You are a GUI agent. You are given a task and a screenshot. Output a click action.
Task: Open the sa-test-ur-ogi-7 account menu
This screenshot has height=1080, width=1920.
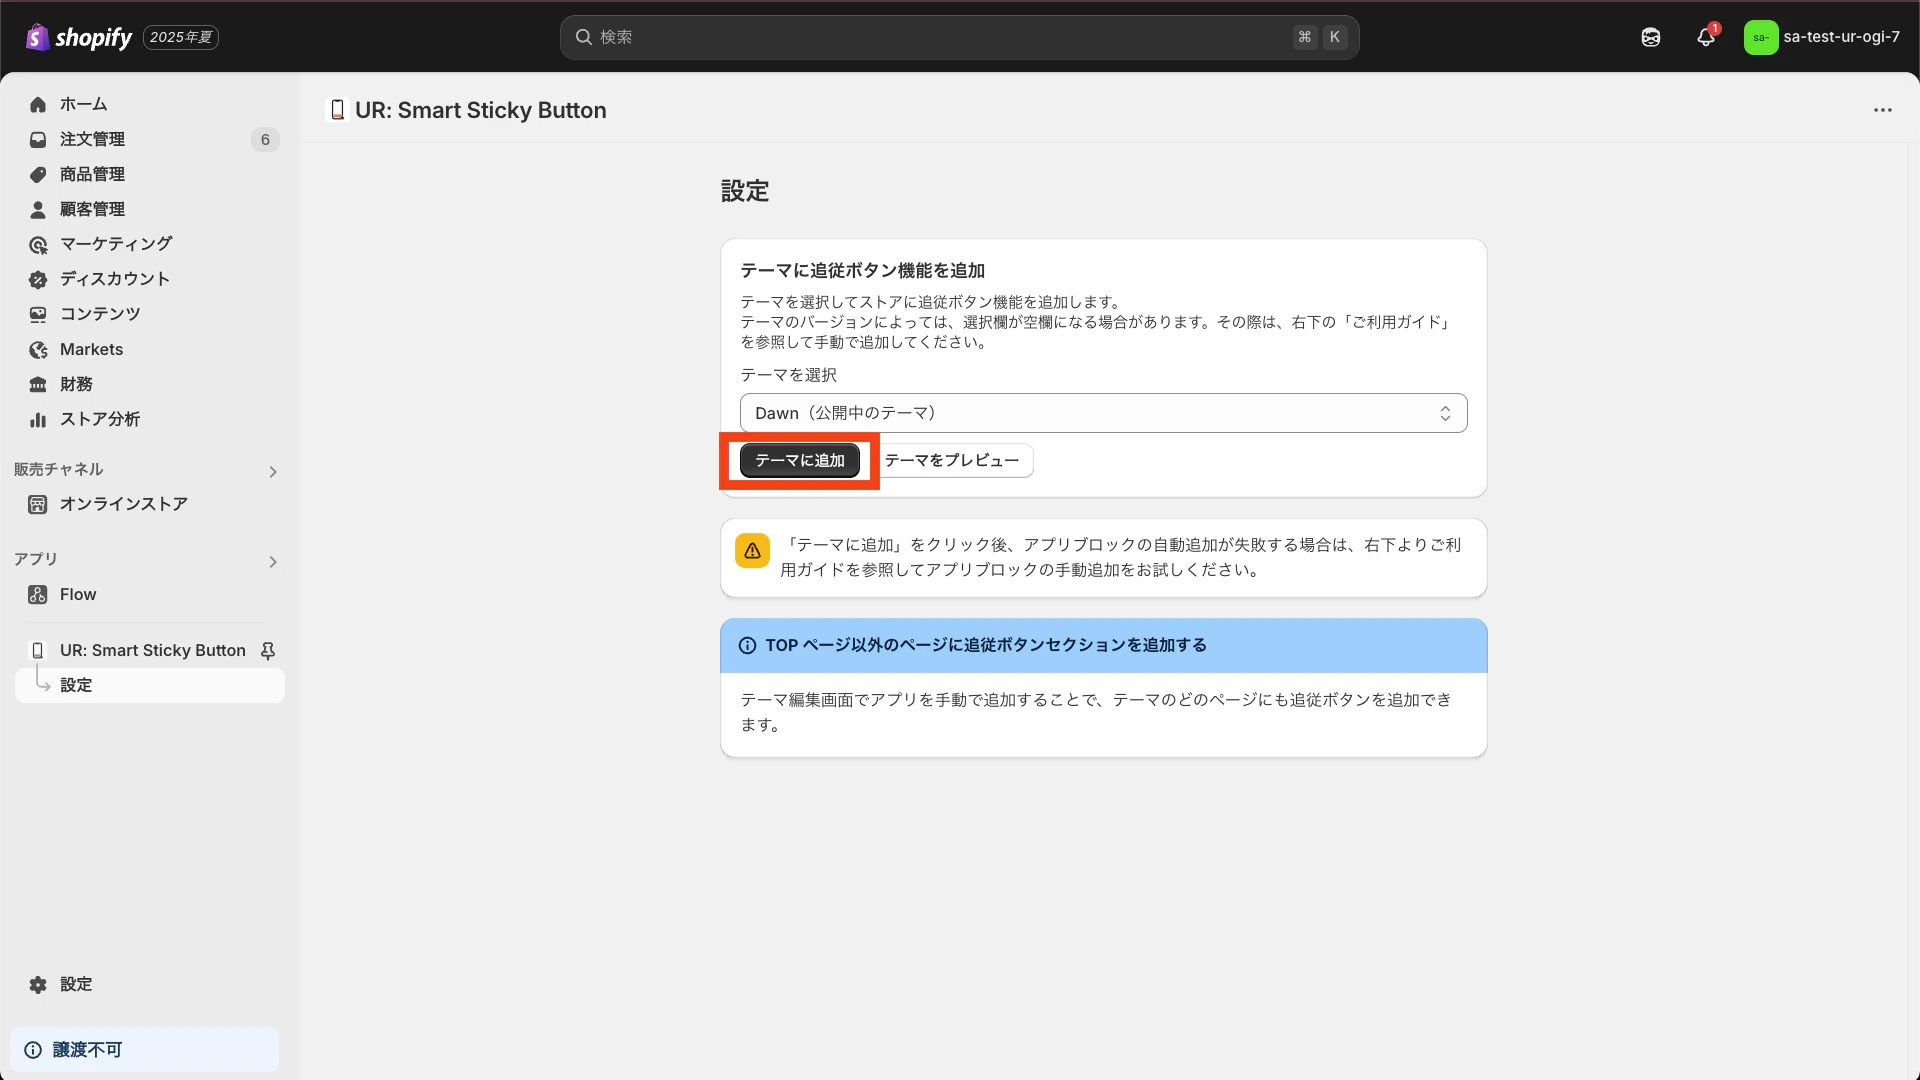pos(1822,37)
